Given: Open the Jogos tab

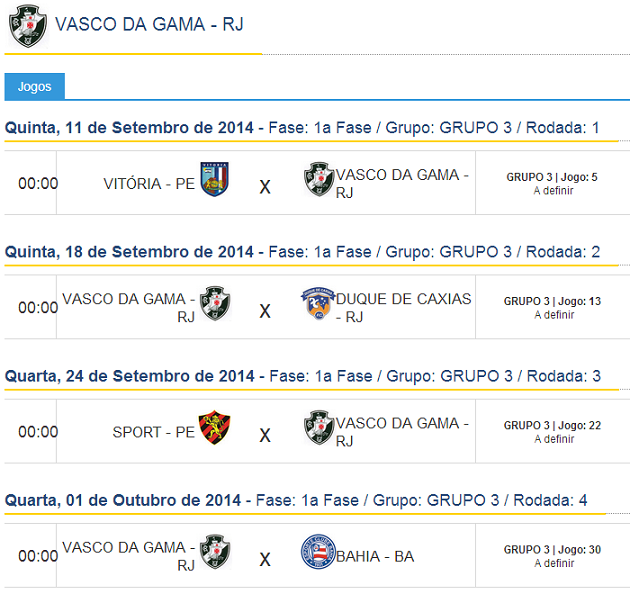Looking at the screenshot, I should tap(34, 87).
